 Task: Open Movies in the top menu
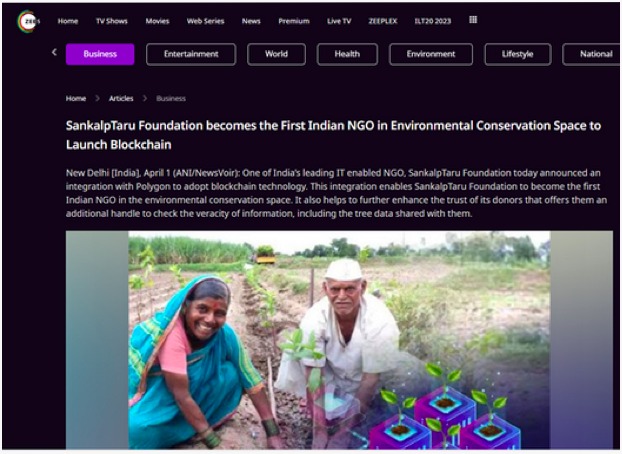[157, 21]
